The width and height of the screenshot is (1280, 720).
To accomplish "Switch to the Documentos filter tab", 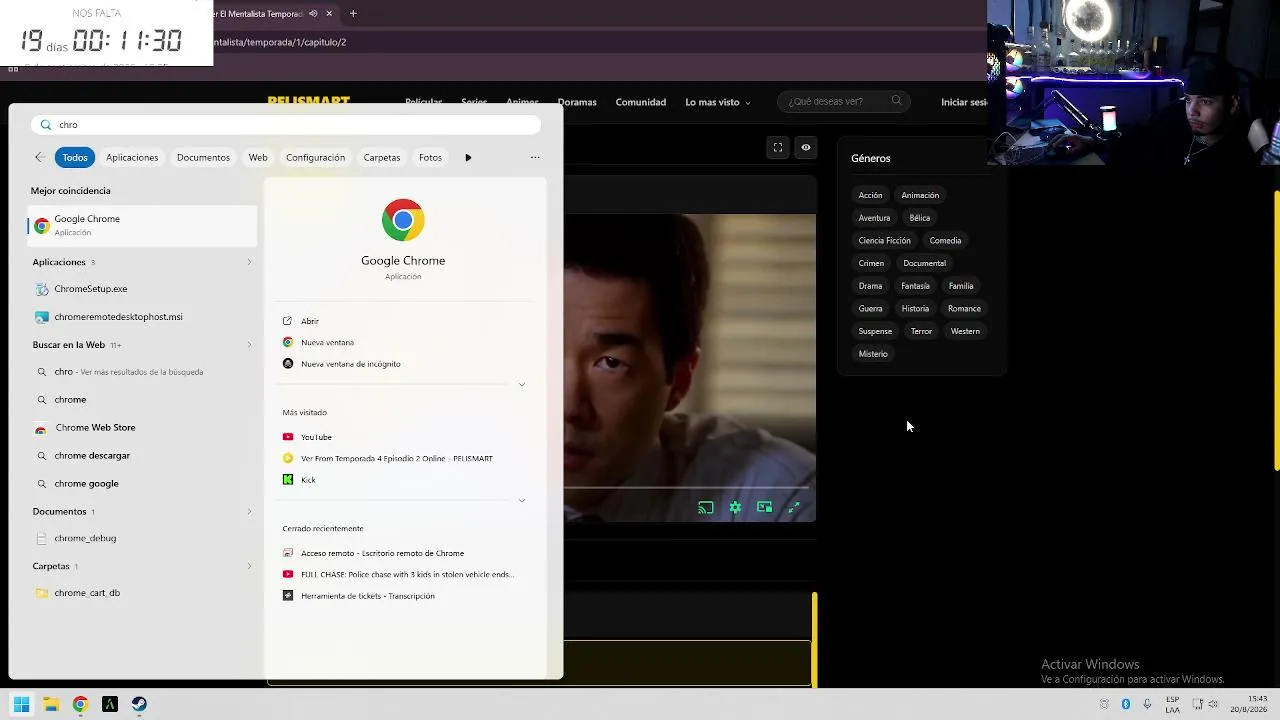I will click(x=203, y=157).
